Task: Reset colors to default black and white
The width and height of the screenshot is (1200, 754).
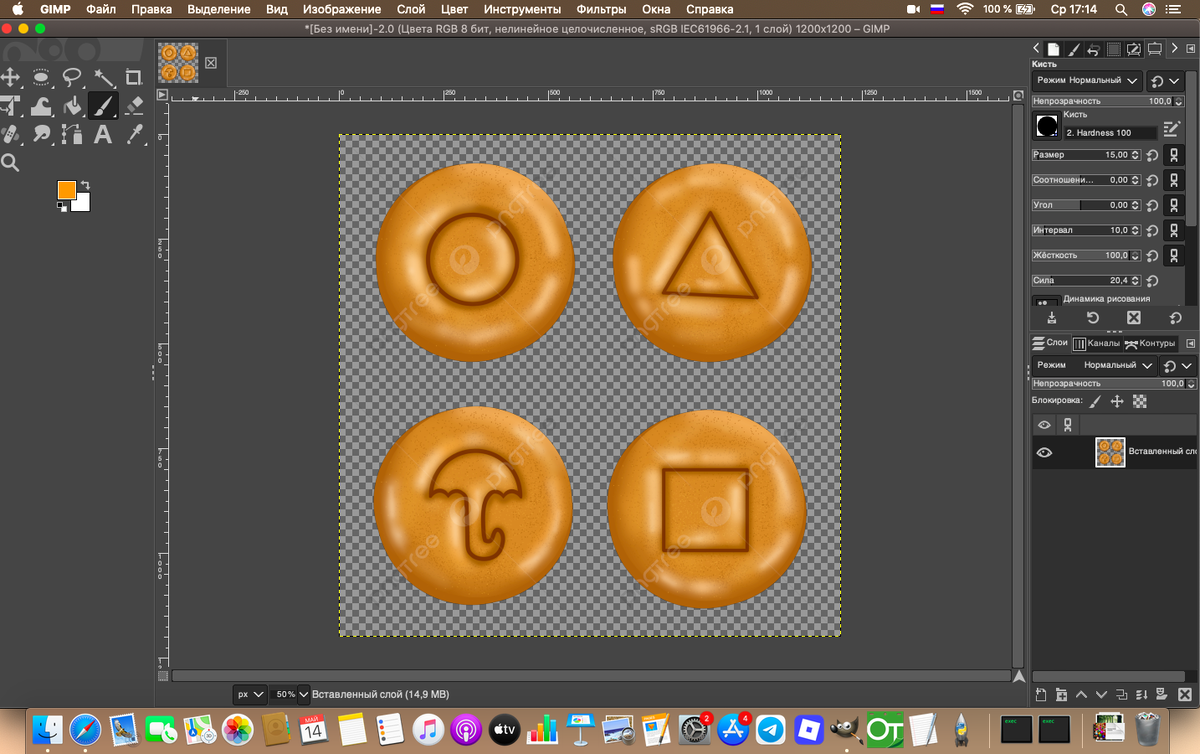Action: click(62, 206)
